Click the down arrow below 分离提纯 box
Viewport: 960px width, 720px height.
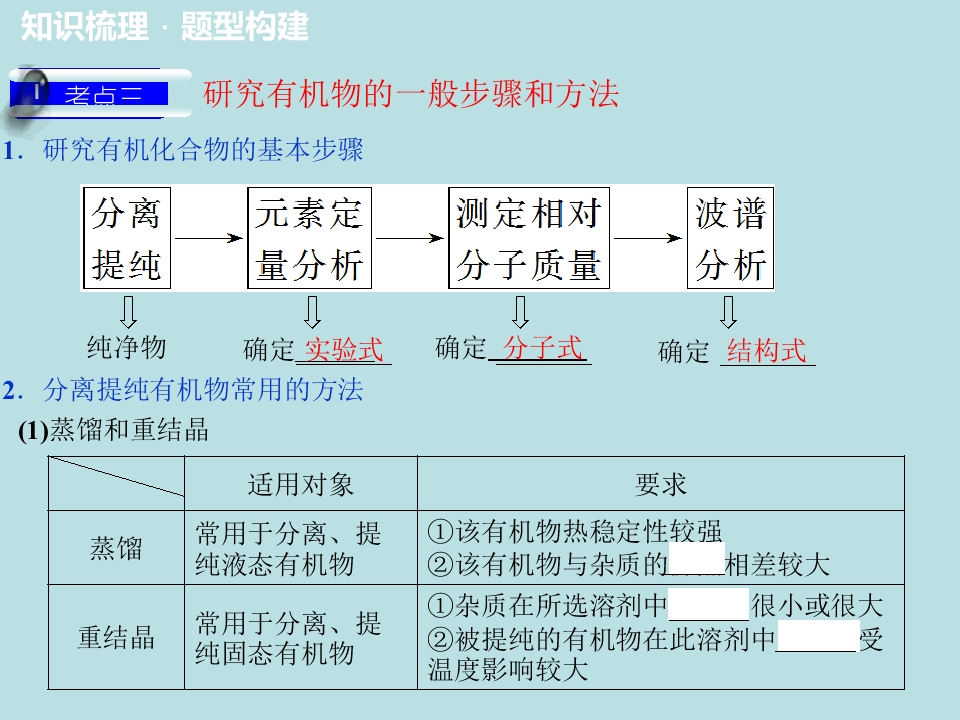click(x=128, y=312)
